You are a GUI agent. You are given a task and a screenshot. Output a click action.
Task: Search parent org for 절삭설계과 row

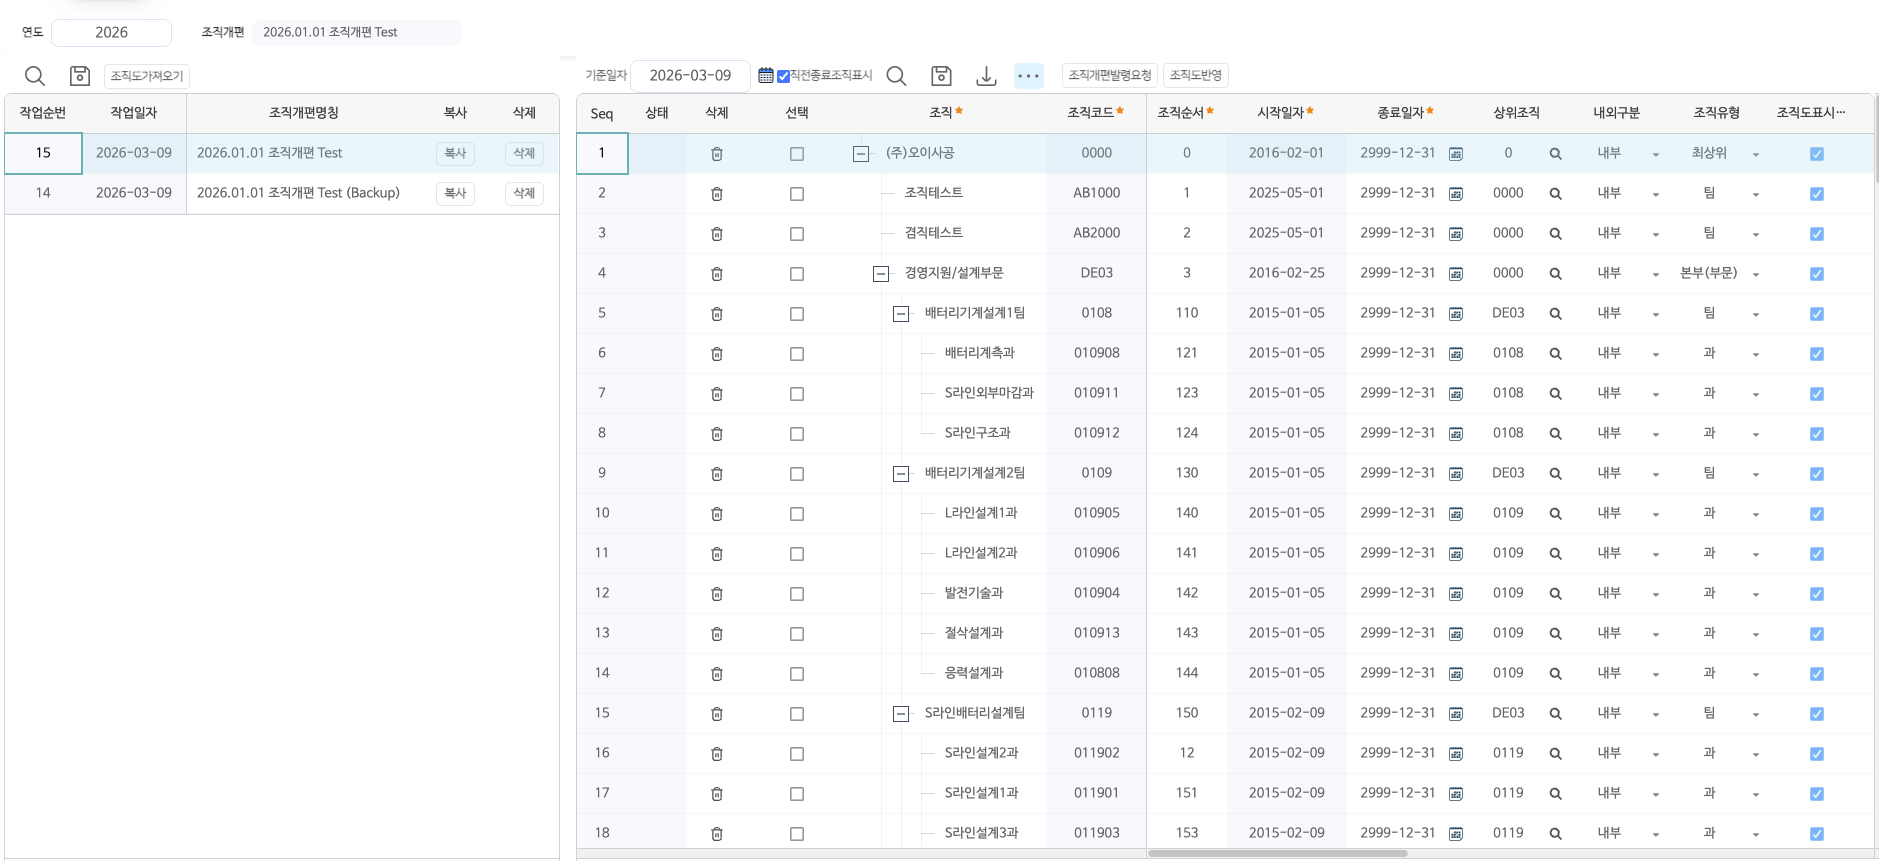click(1556, 634)
